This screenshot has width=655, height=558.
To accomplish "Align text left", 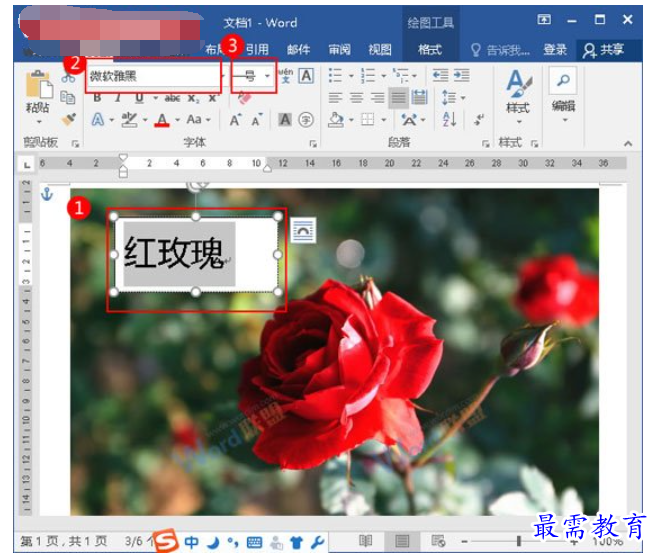I will tap(335, 98).
